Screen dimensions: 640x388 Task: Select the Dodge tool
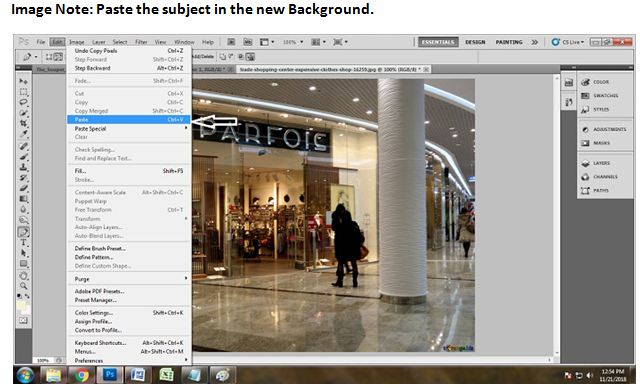pos(23,220)
